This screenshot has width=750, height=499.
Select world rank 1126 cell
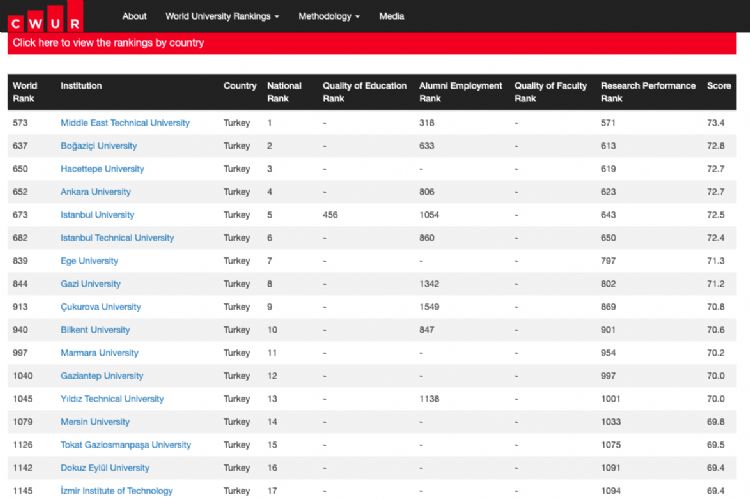pyautogui.click(x=22, y=444)
